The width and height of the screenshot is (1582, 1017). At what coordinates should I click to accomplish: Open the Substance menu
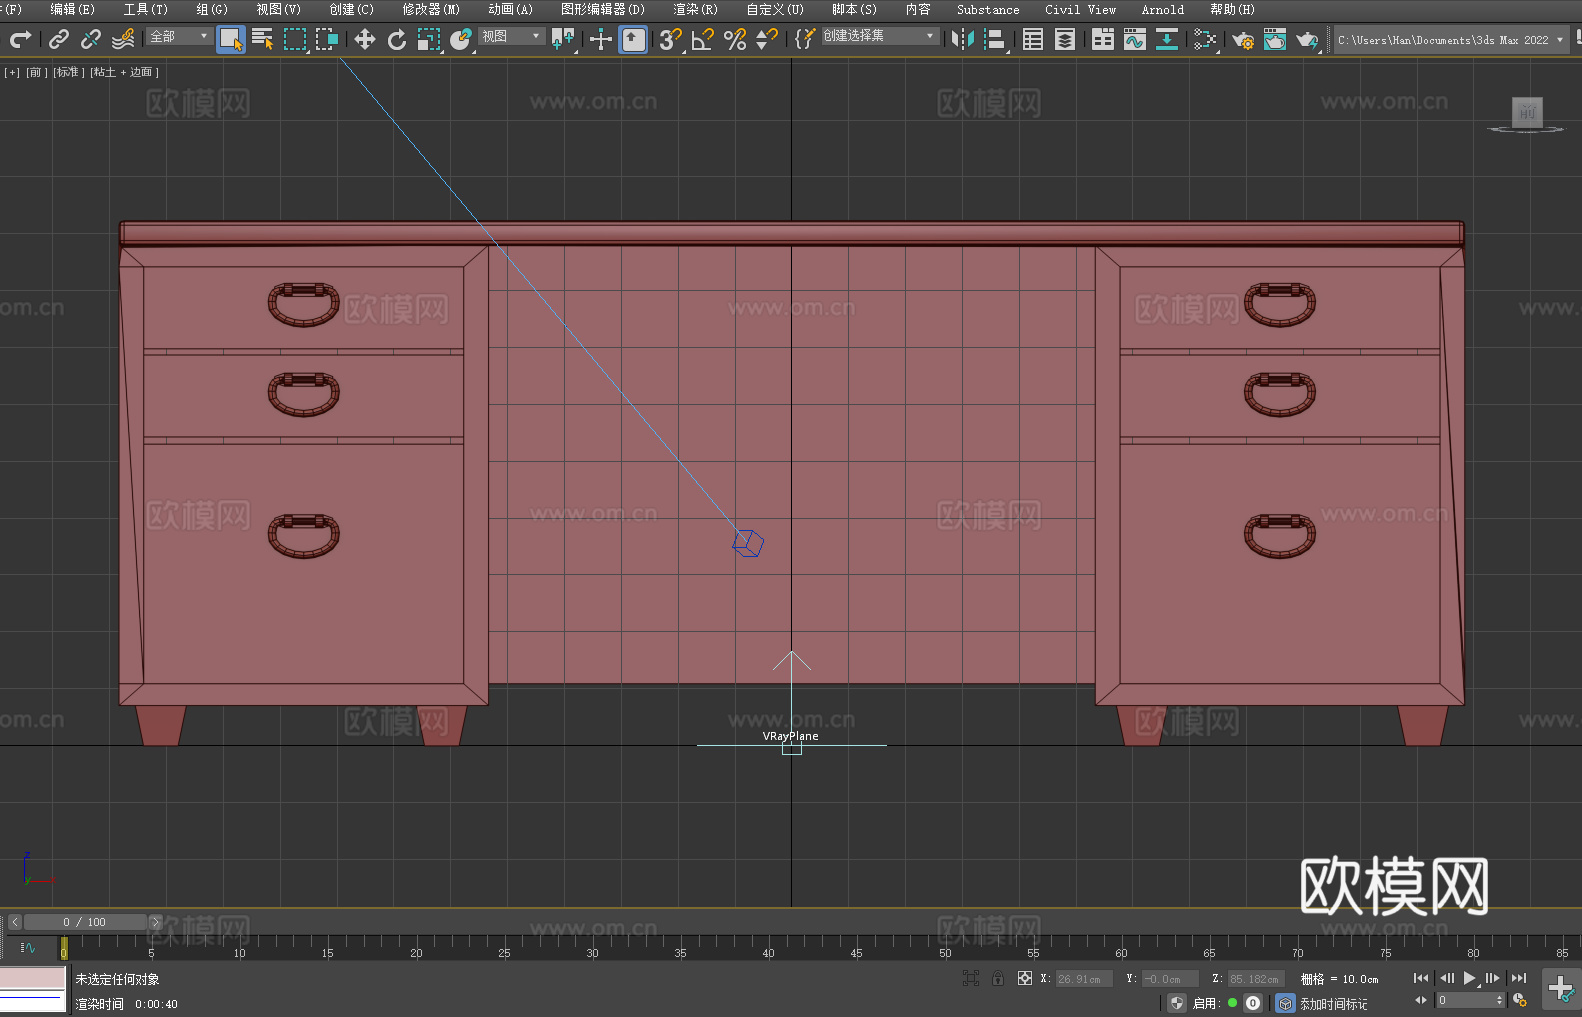(x=988, y=9)
